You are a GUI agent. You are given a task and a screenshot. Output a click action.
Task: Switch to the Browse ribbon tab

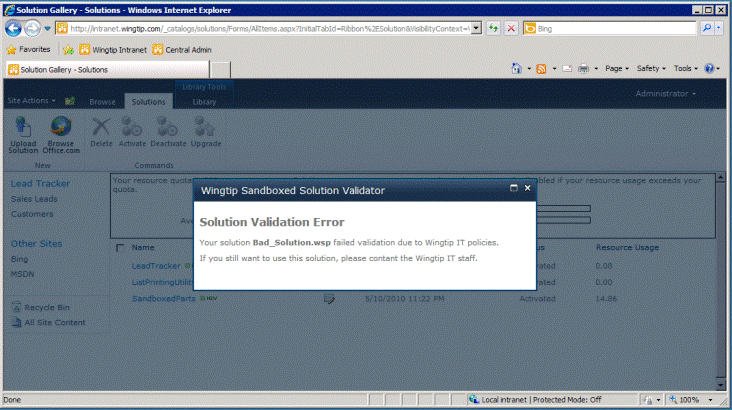tap(102, 102)
